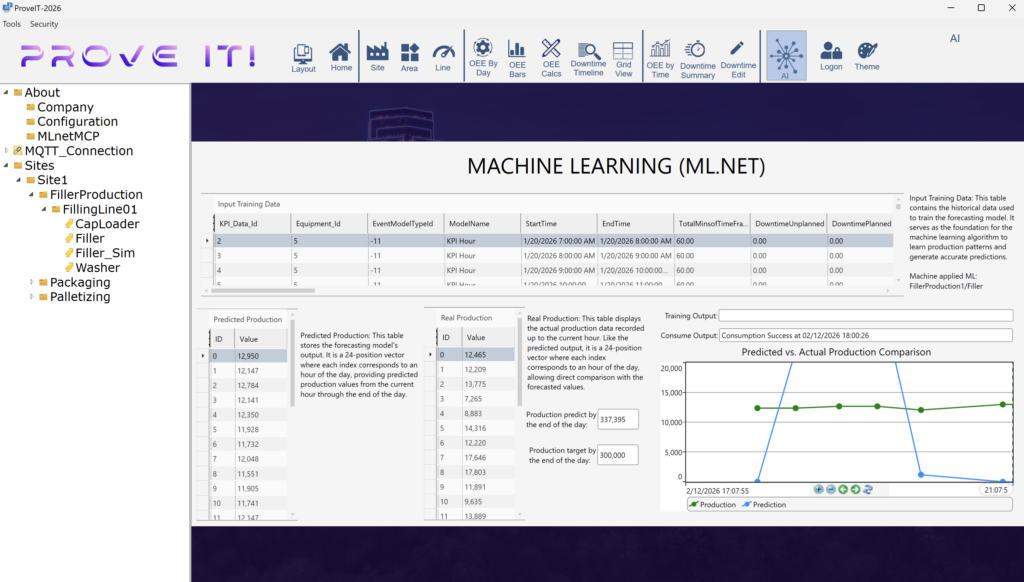Expand the Packaging folder node
The height and width of the screenshot is (582, 1024).
[x=31, y=282]
